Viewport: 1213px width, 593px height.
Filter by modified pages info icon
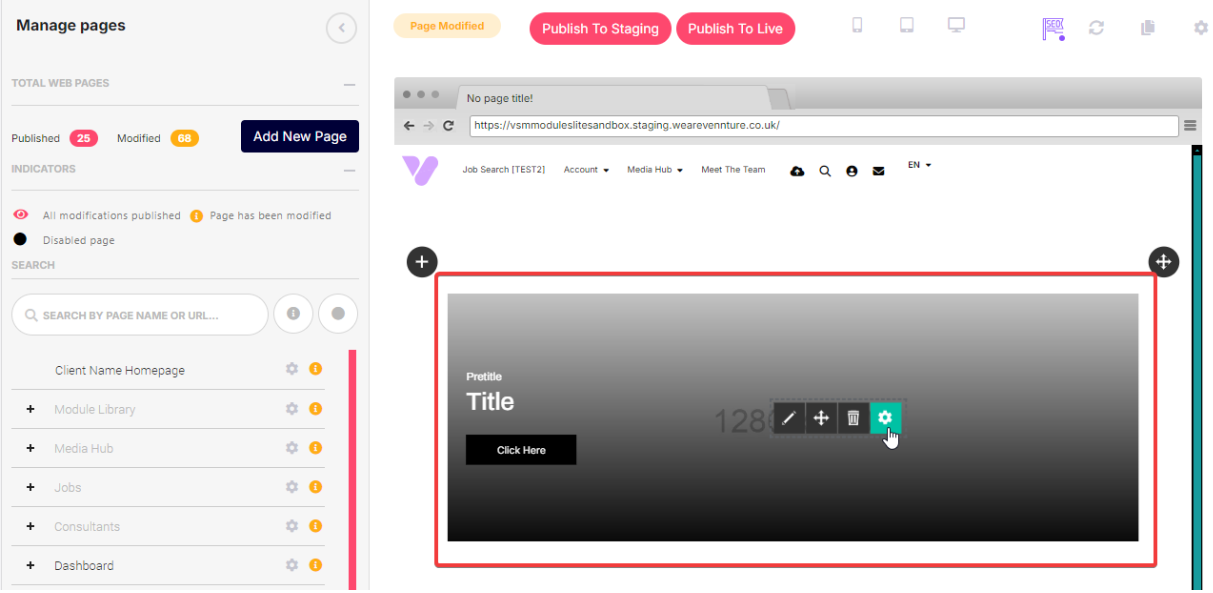pos(293,314)
